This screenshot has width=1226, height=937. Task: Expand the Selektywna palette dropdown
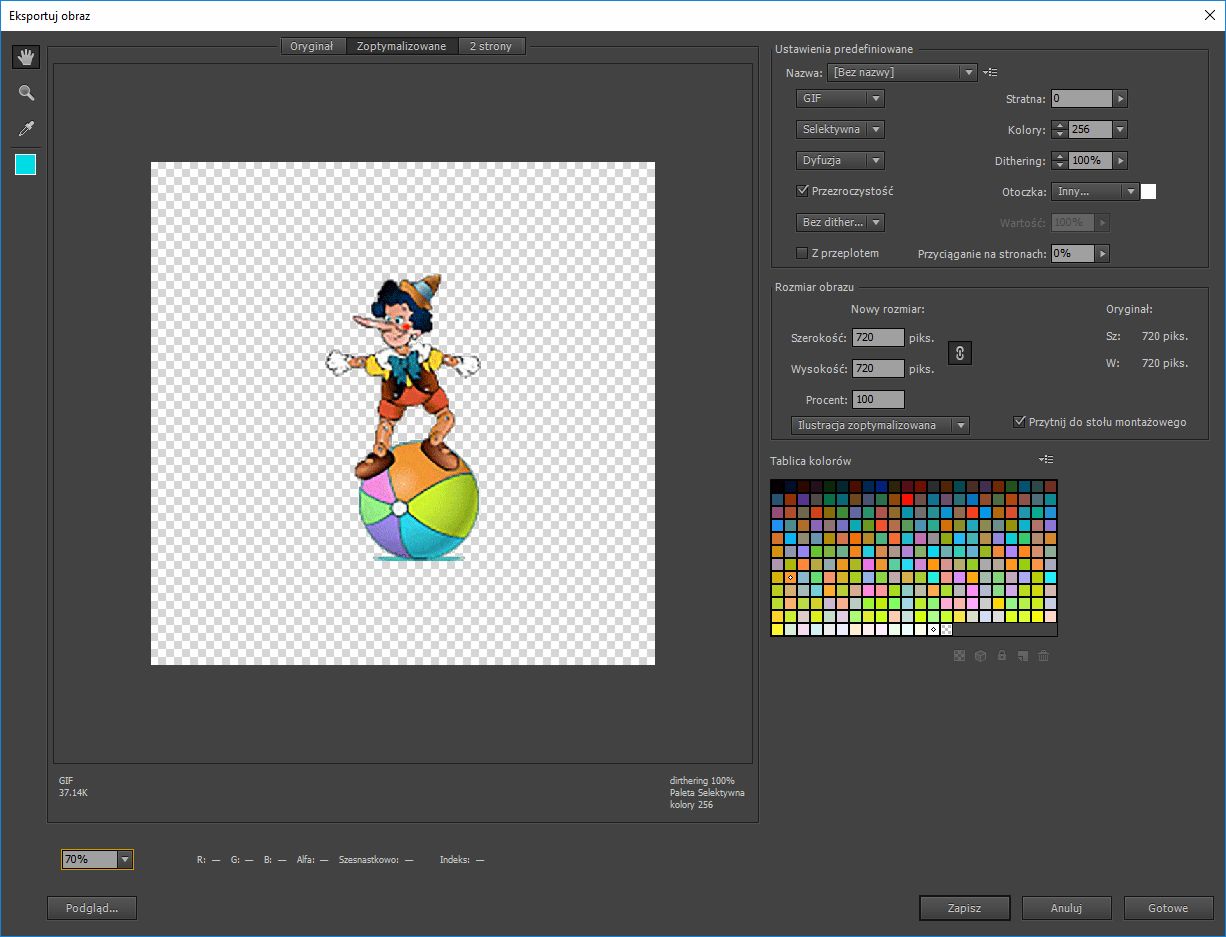(x=840, y=129)
